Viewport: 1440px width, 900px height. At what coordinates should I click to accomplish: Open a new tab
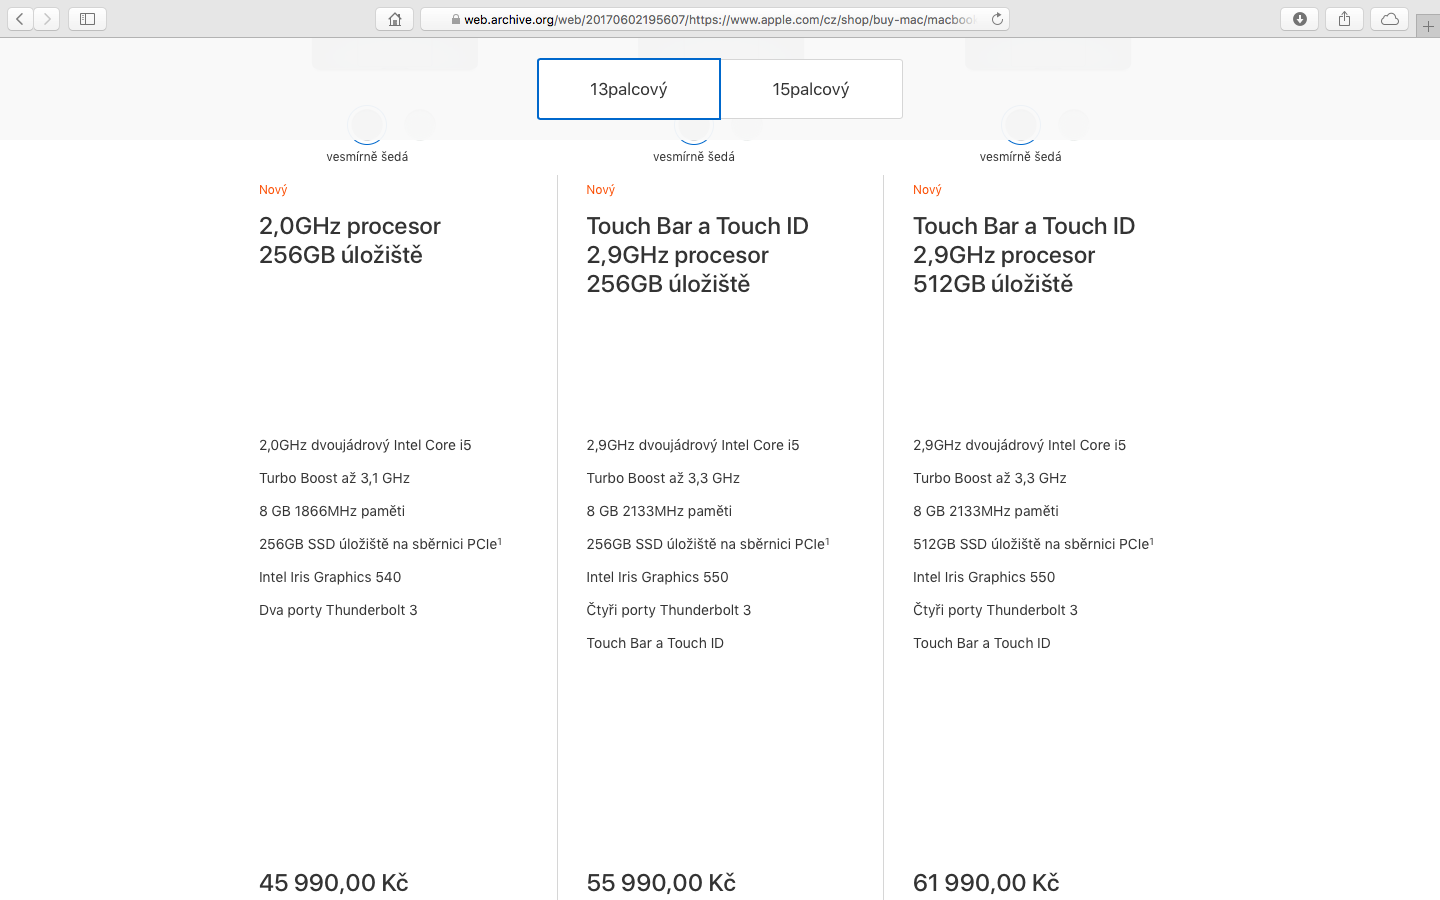(1428, 27)
